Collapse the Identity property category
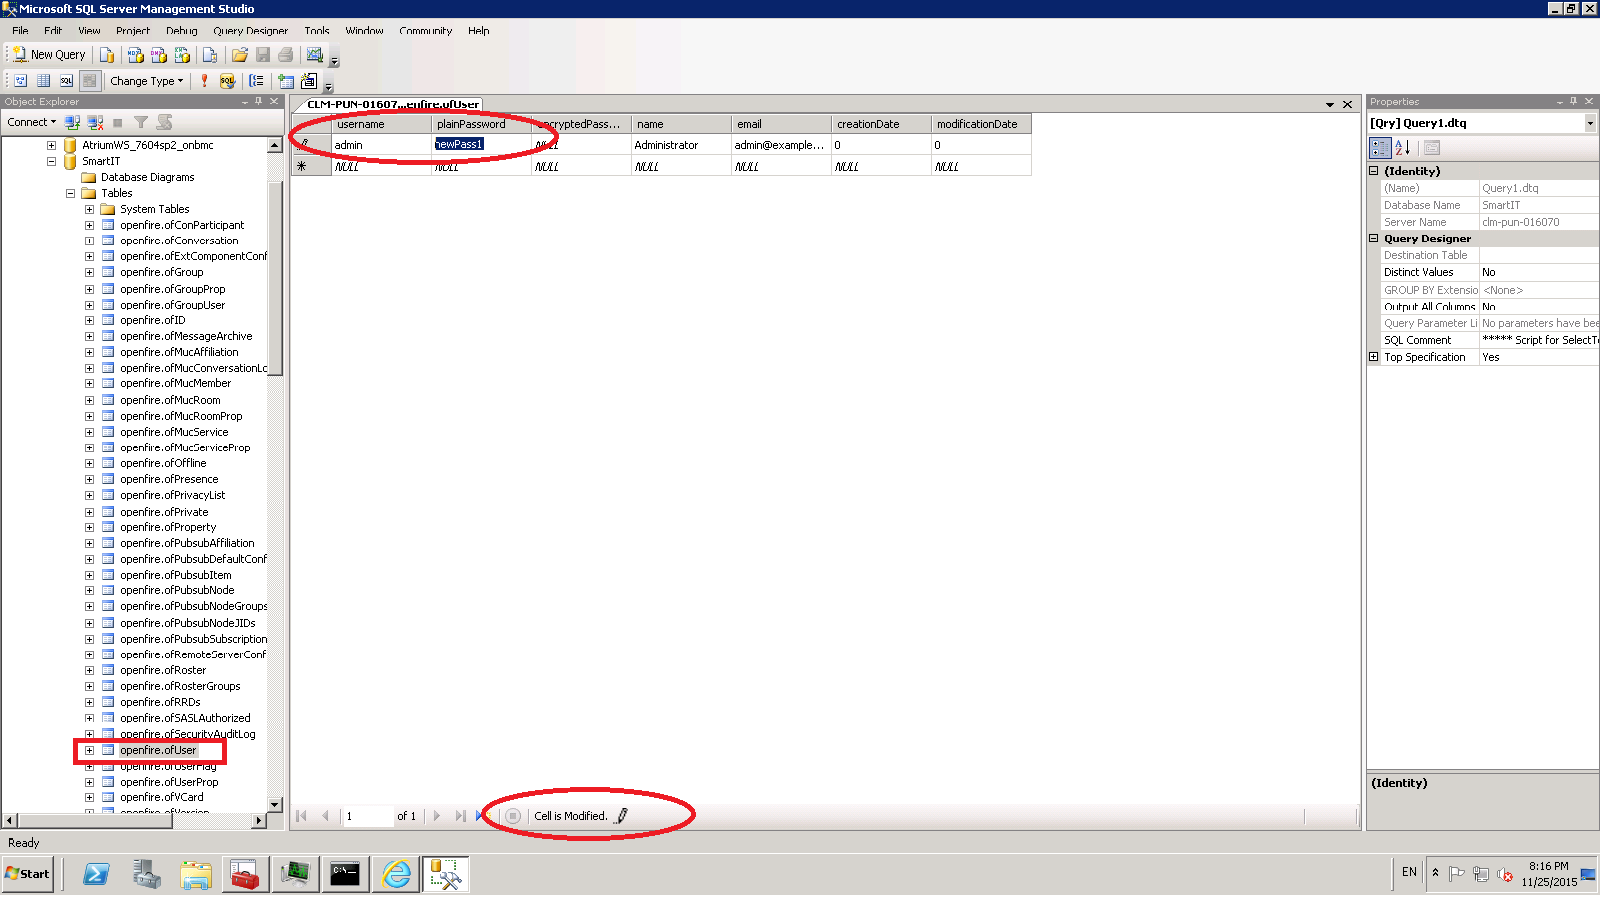 [1374, 171]
